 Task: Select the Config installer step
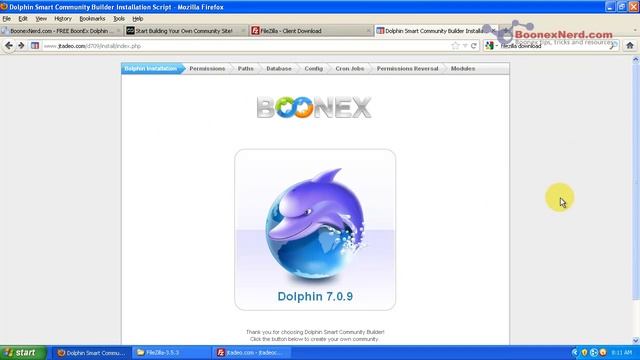click(313, 69)
